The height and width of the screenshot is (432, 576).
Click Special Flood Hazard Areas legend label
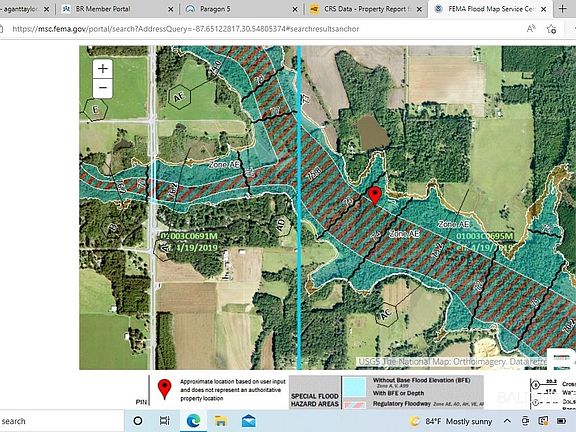[314, 400]
